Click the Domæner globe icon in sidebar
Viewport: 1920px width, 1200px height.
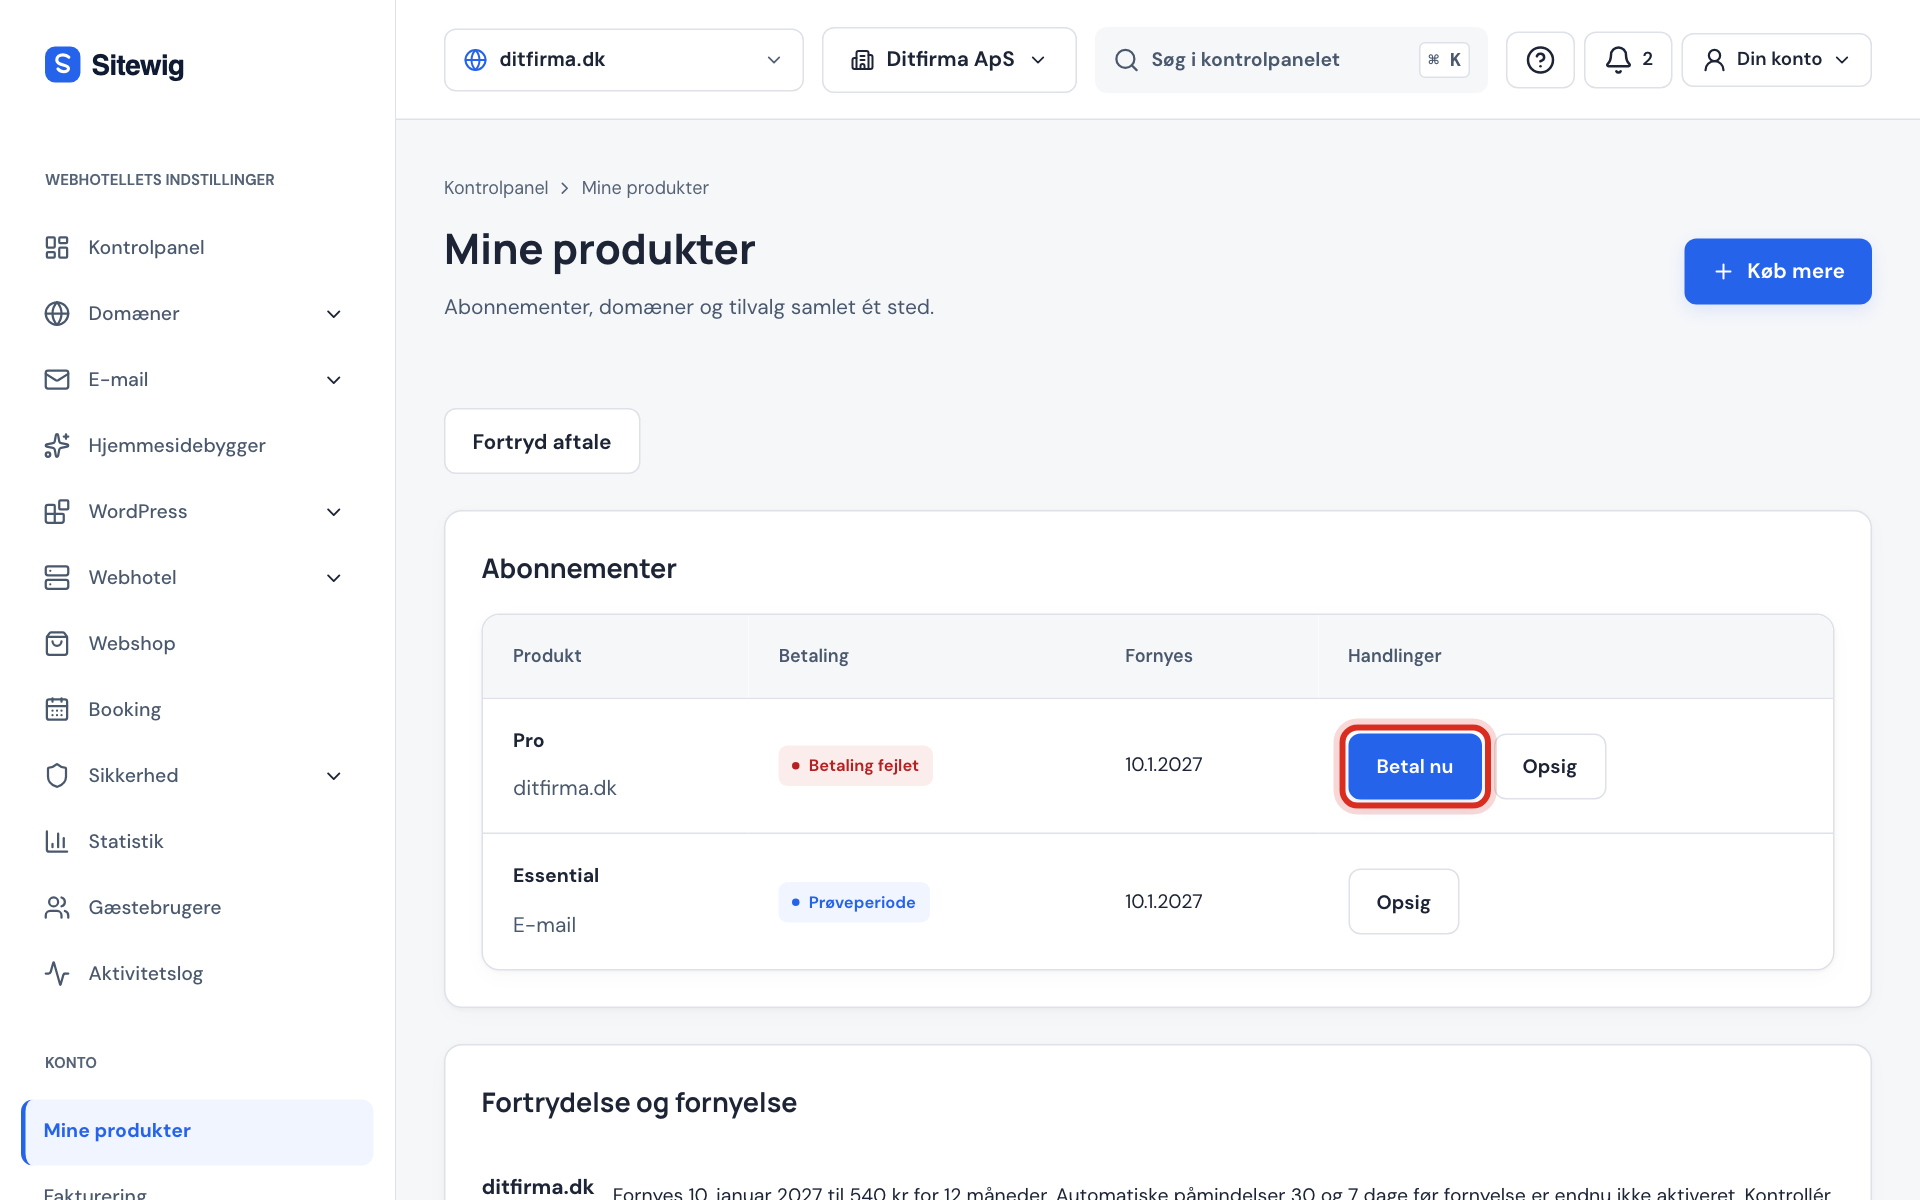tap(57, 313)
